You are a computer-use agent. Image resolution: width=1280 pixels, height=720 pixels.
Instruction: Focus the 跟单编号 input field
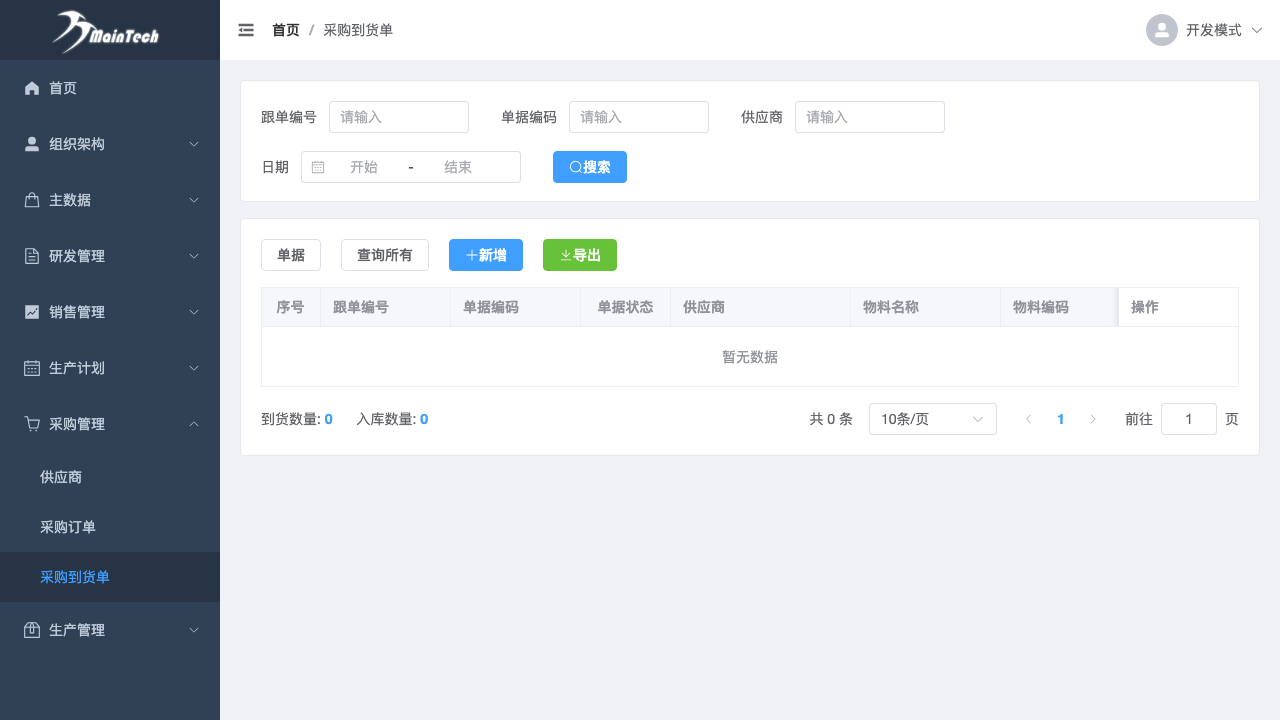coord(398,117)
